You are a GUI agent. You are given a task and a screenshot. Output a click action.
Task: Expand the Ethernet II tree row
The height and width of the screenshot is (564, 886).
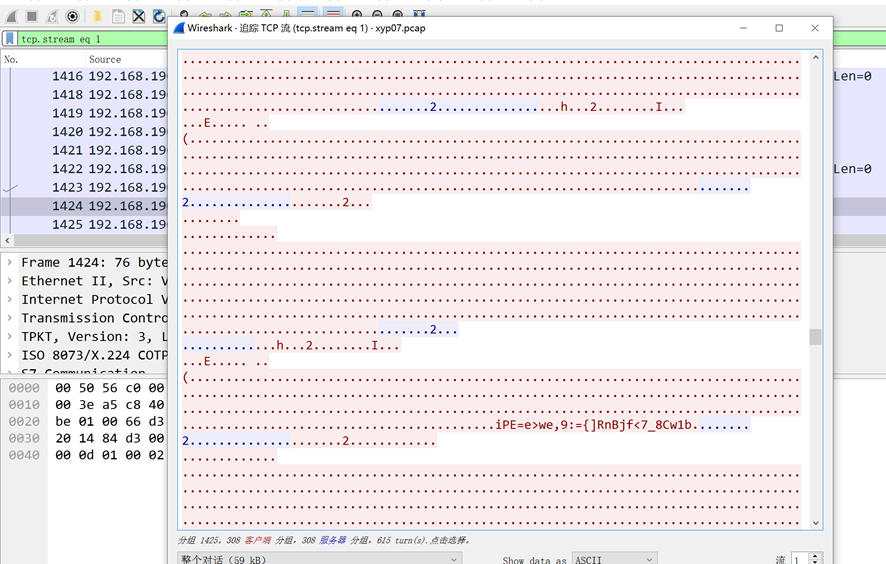[10, 281]
